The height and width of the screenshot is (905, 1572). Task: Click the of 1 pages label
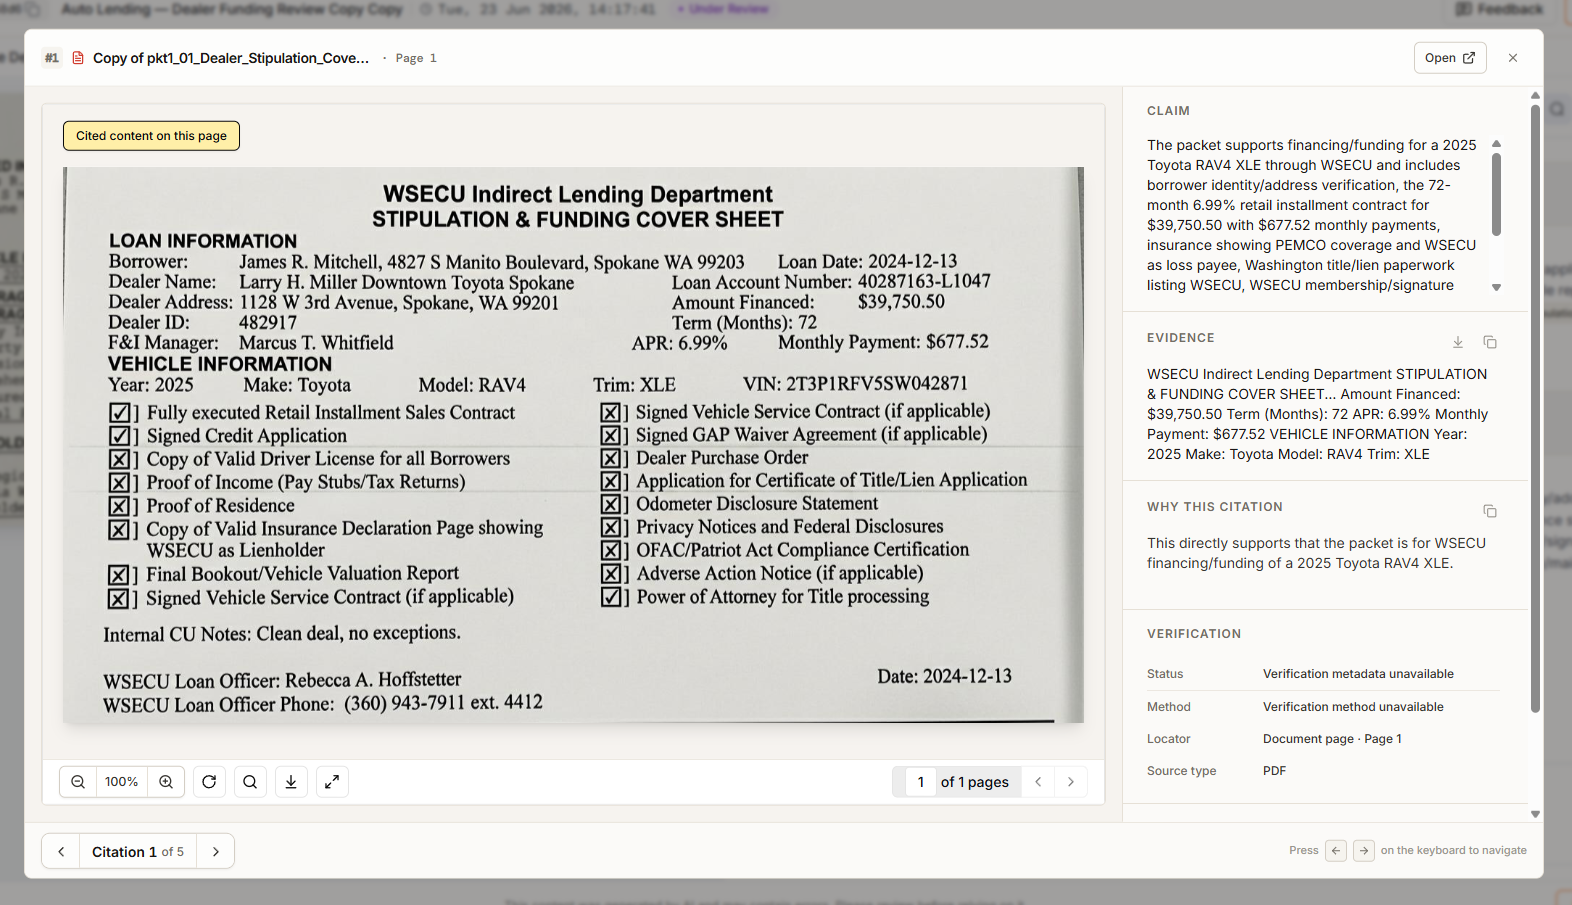coord(975,782)
